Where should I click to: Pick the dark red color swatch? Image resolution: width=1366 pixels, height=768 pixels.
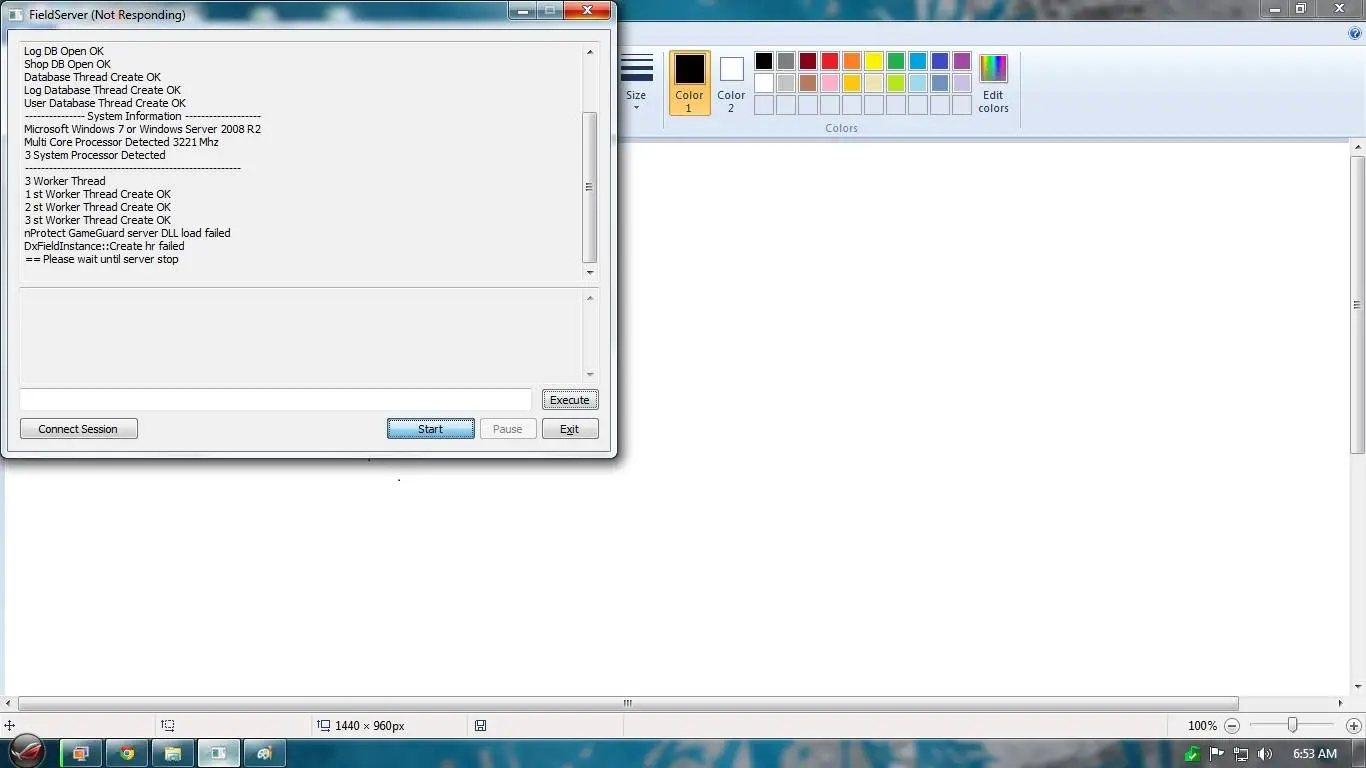pyautogui.click(x=808, y=61)
